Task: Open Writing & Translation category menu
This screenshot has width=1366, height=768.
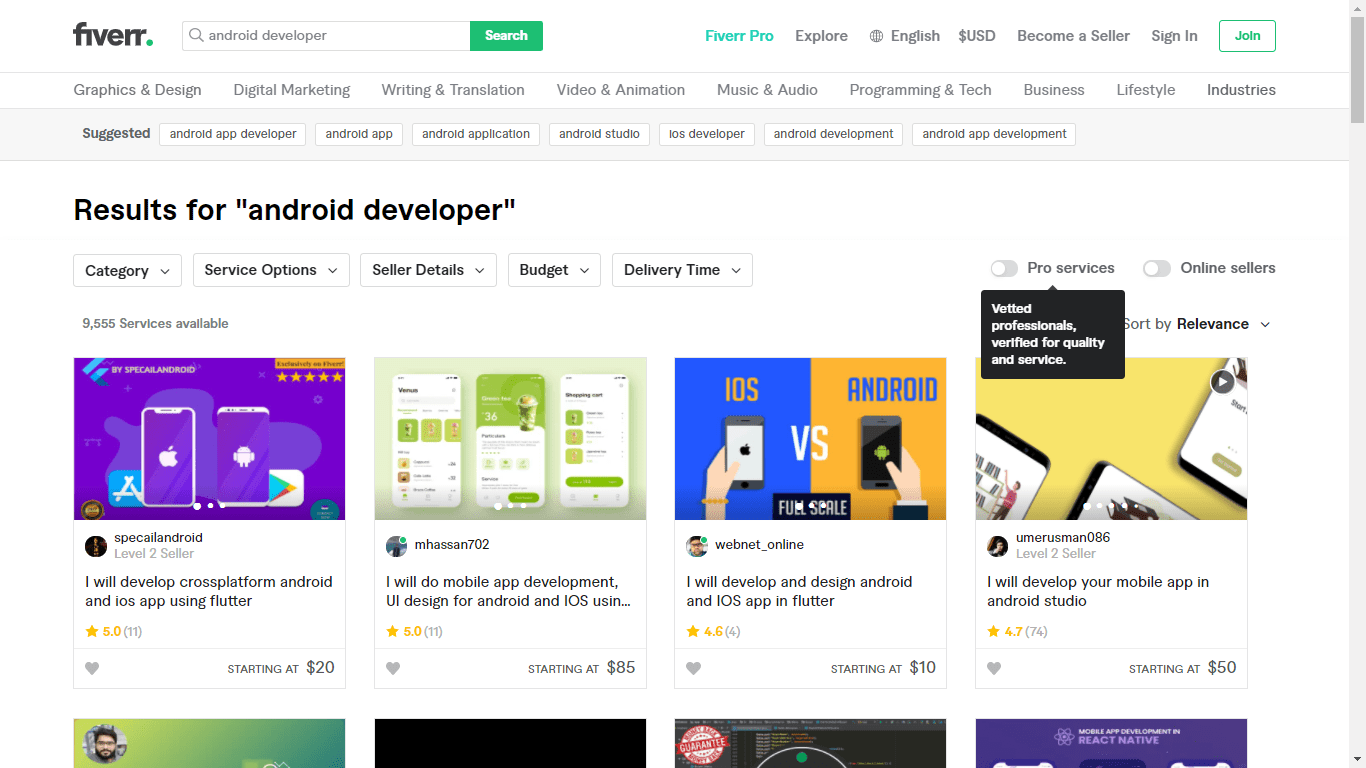Action: (x=453, y=90)
